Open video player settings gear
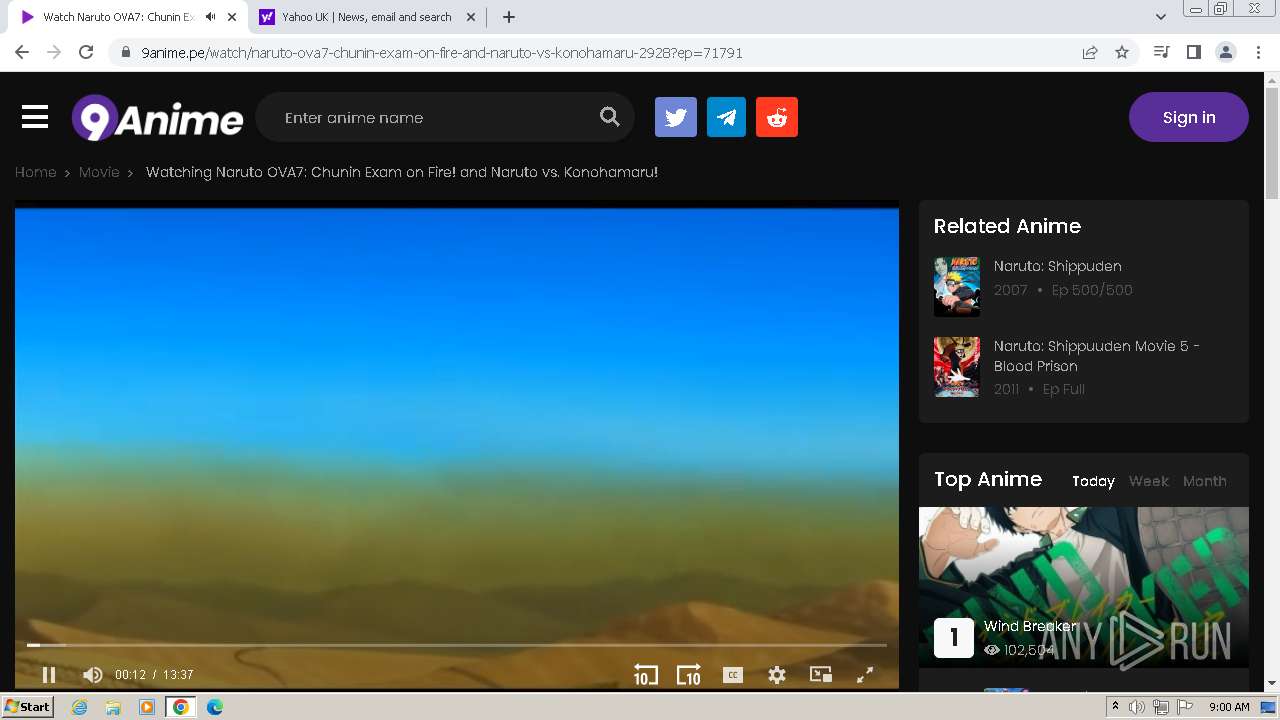This screenshot has width=1280, height=720. pos(777,675)
